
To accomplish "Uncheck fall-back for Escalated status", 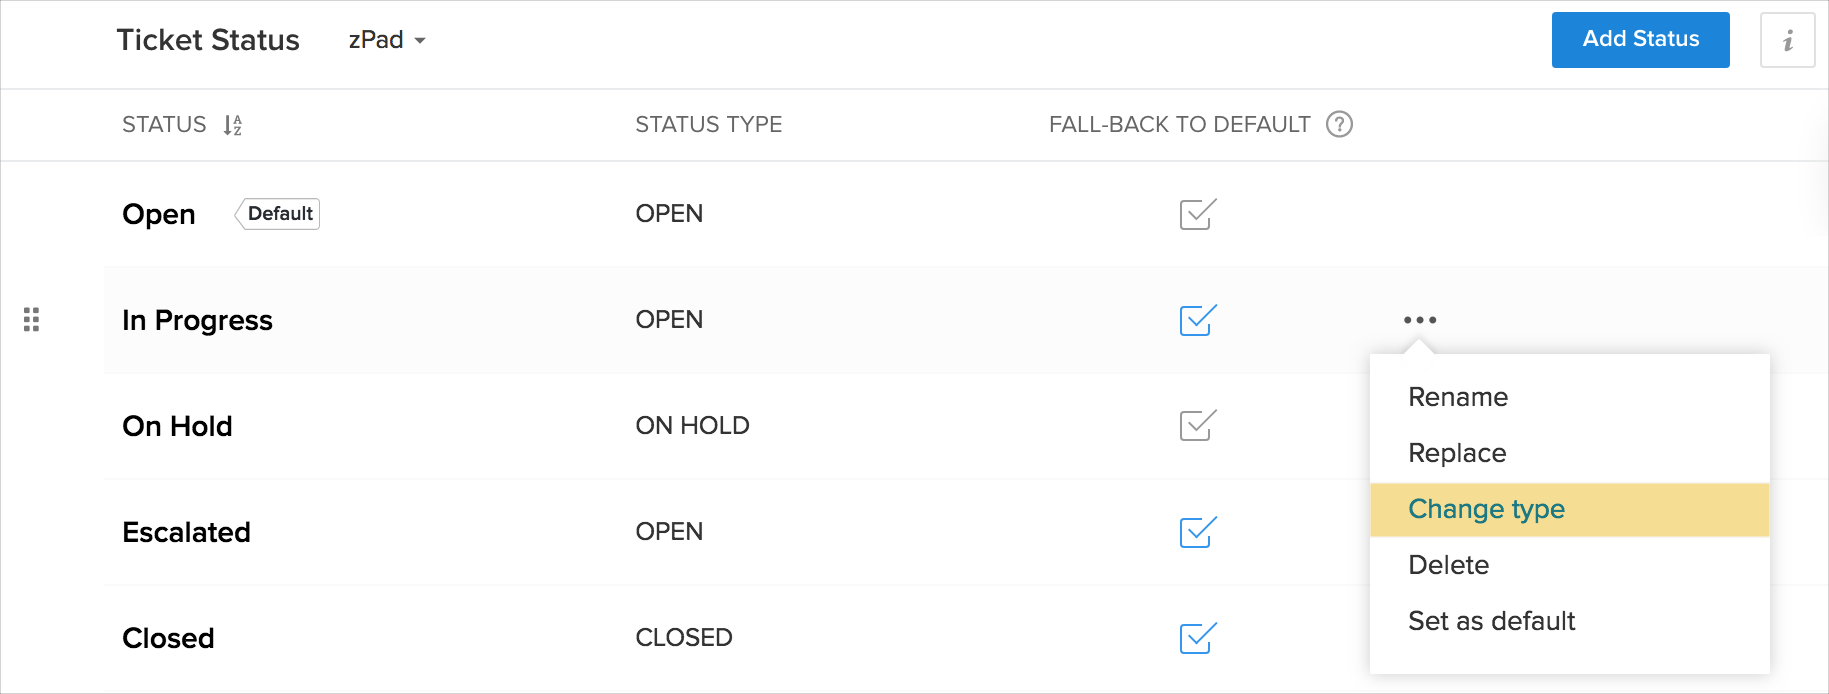I will 1197,532.
